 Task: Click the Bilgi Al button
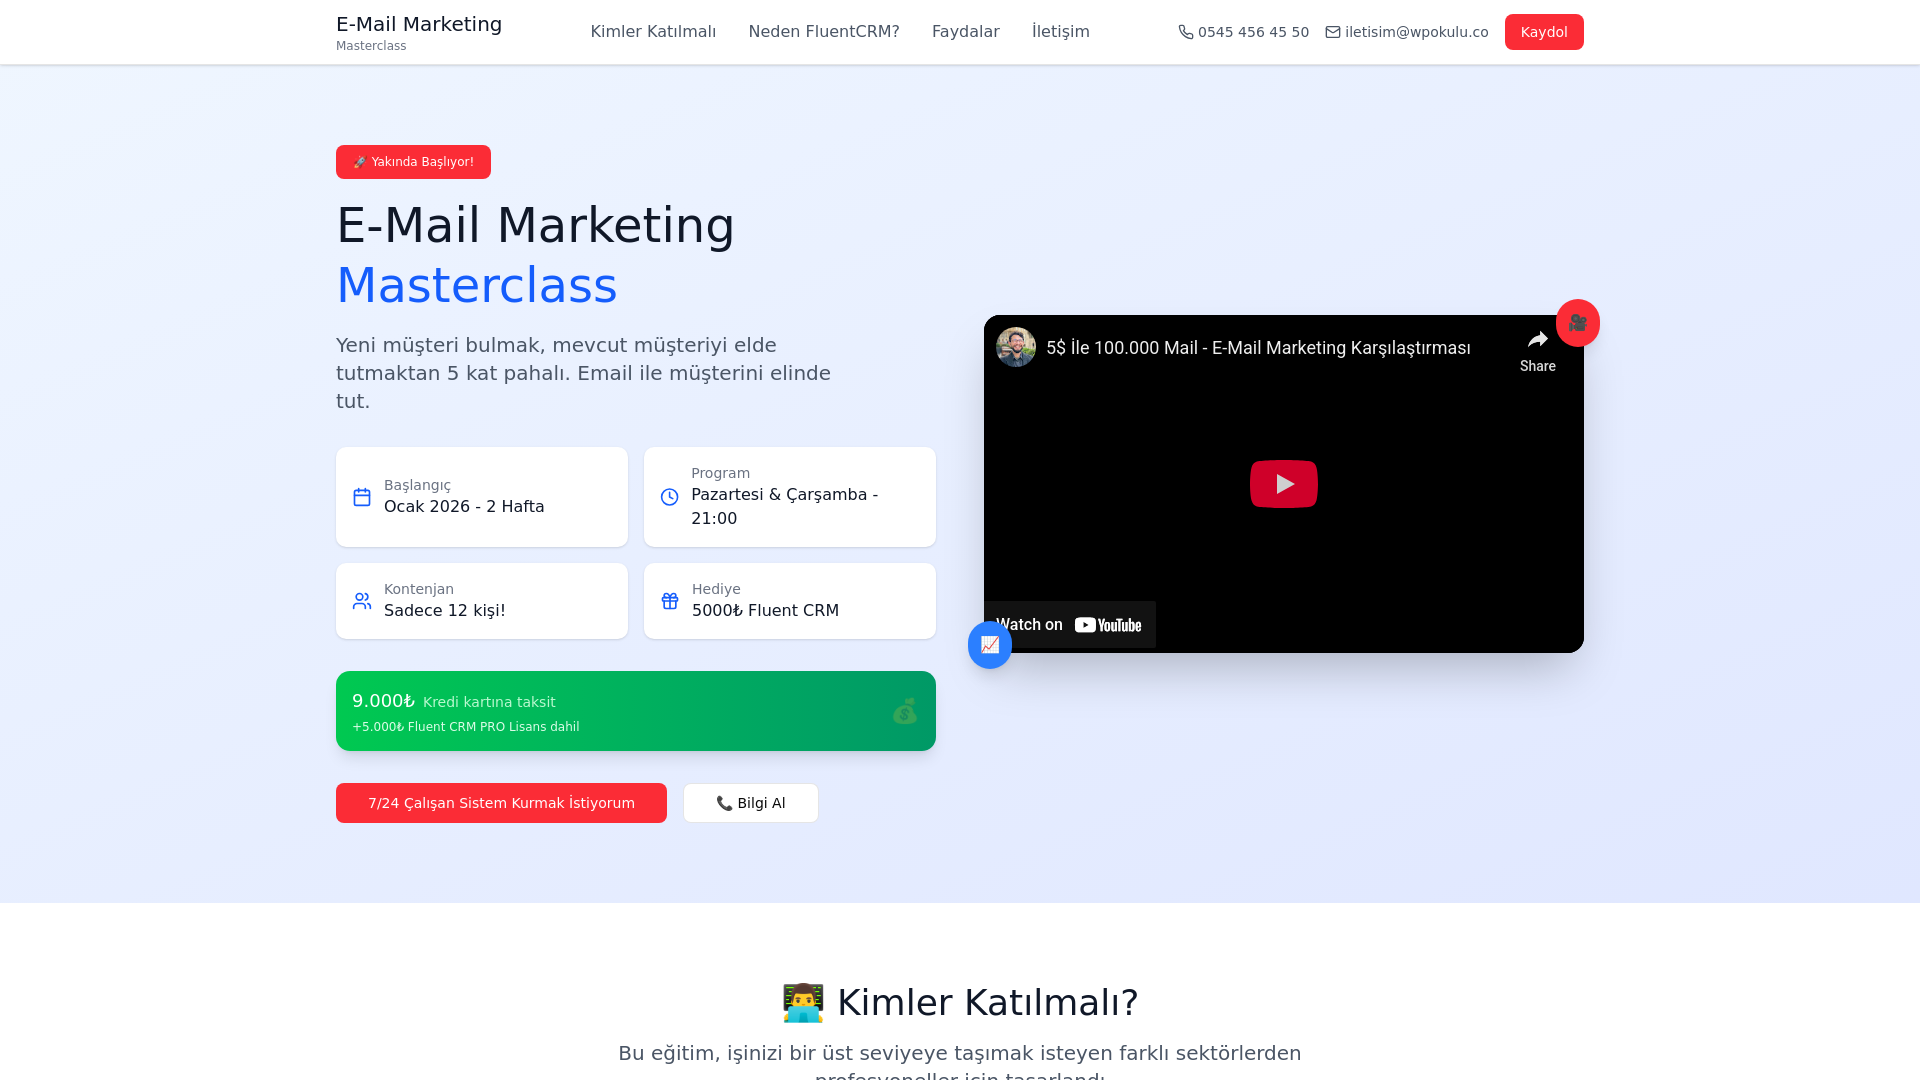pos(751,803)
